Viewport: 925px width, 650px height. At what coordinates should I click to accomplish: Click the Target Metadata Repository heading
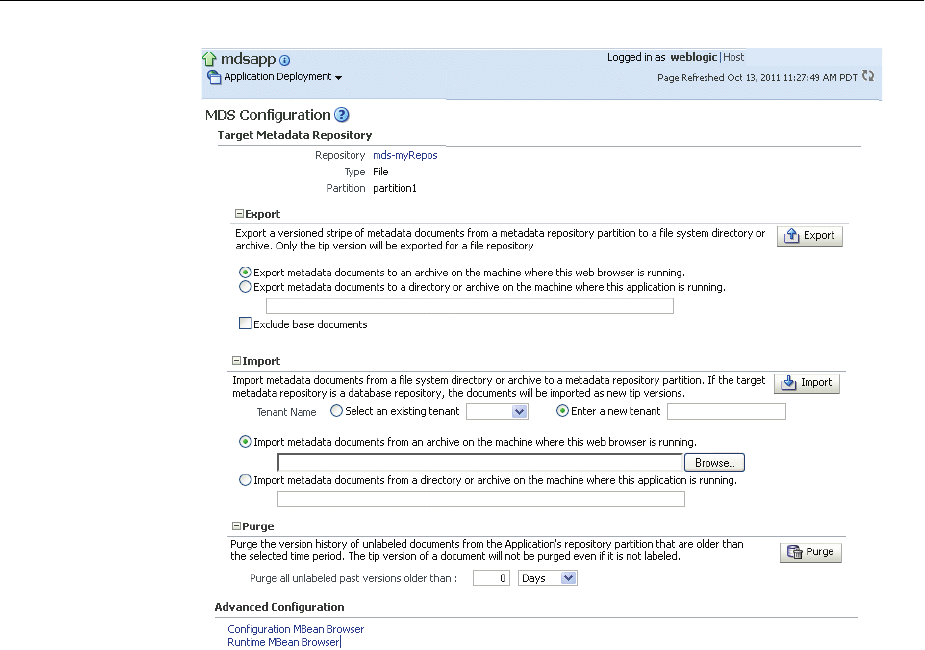(295, 135)
